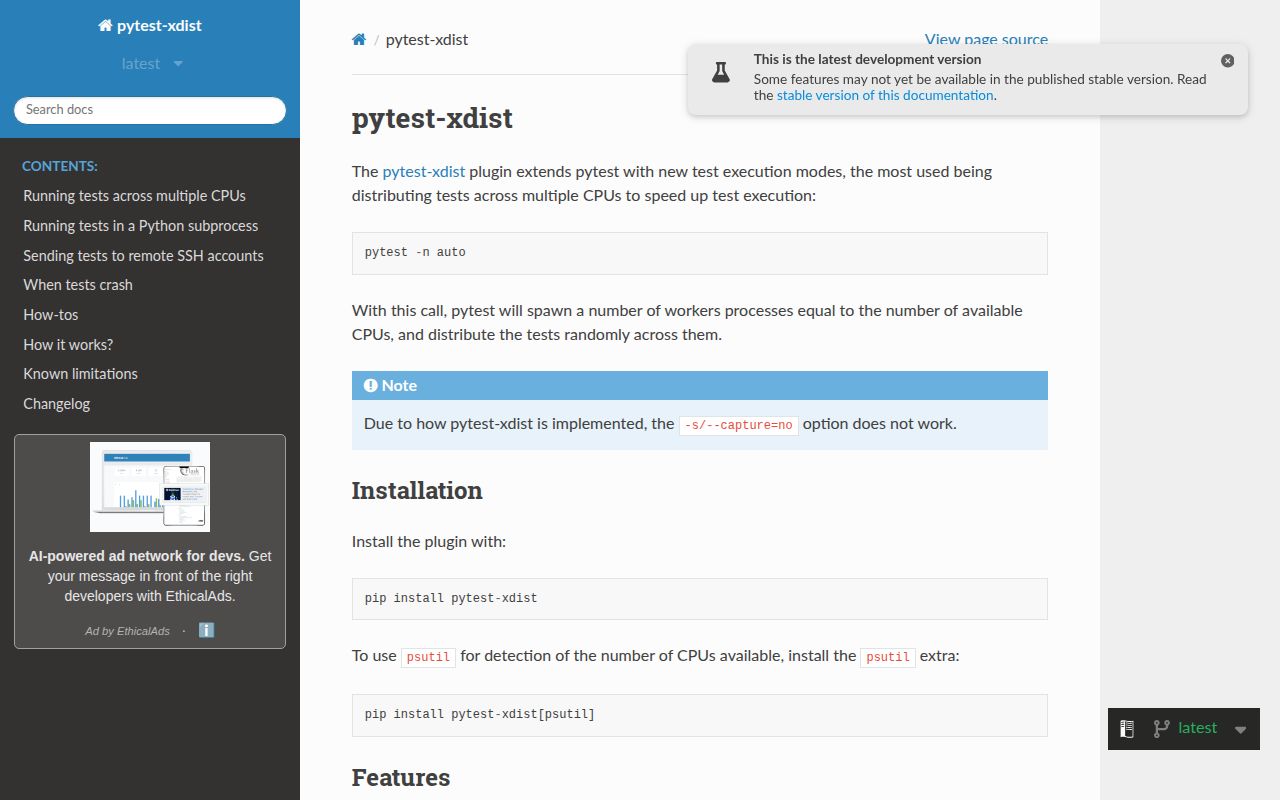Focus the Search docs field
Viewport: 1280px width, 800px height.
pyautogui.click(x=150, y=110)
